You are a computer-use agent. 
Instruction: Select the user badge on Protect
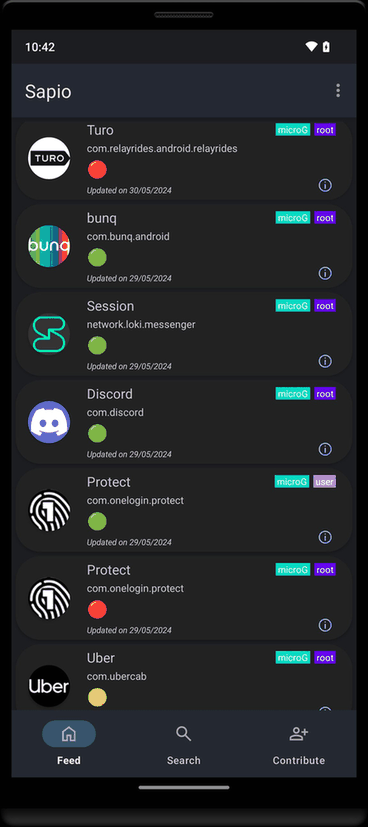tap(324, 482)
